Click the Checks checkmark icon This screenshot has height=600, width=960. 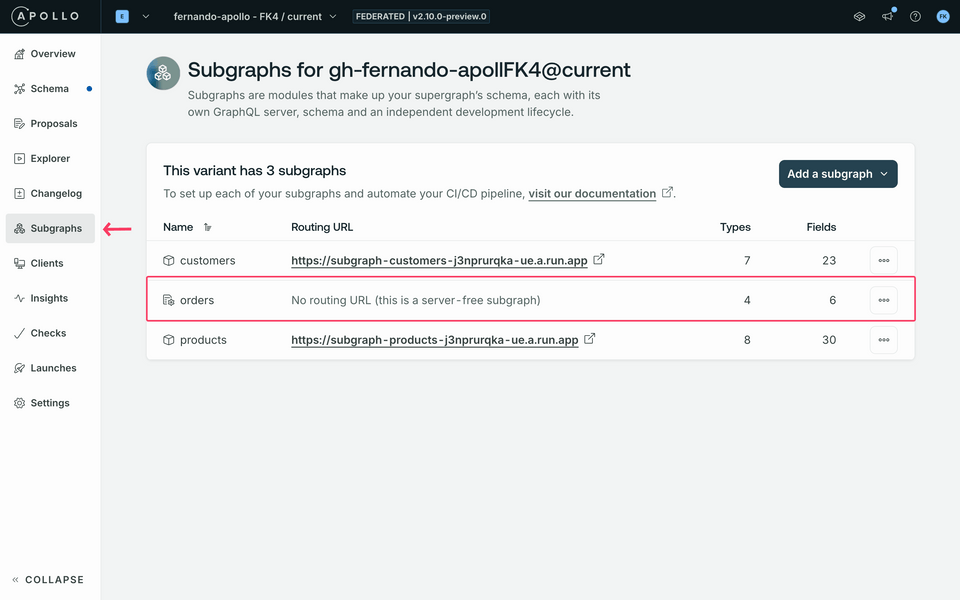[x=20, y=333]
